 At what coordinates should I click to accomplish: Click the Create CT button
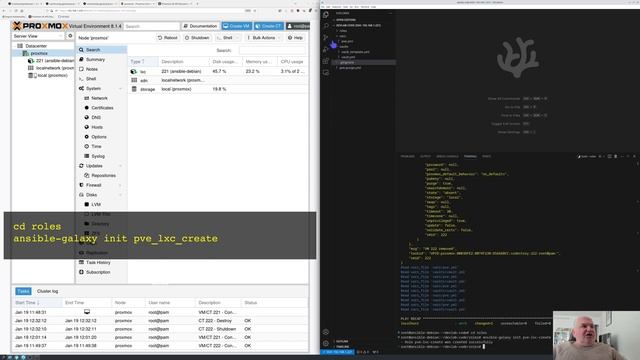tap(269, 26)
